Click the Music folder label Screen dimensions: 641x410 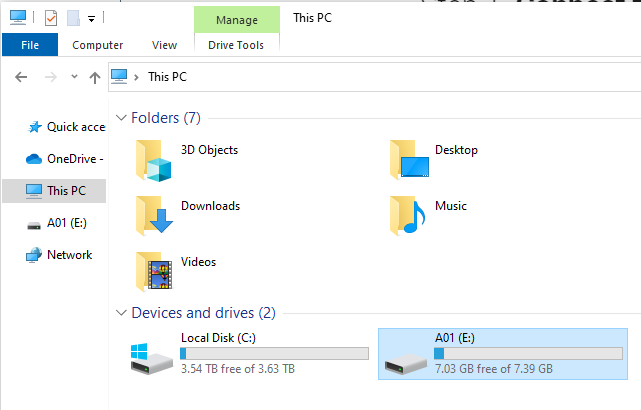(451, 206)
